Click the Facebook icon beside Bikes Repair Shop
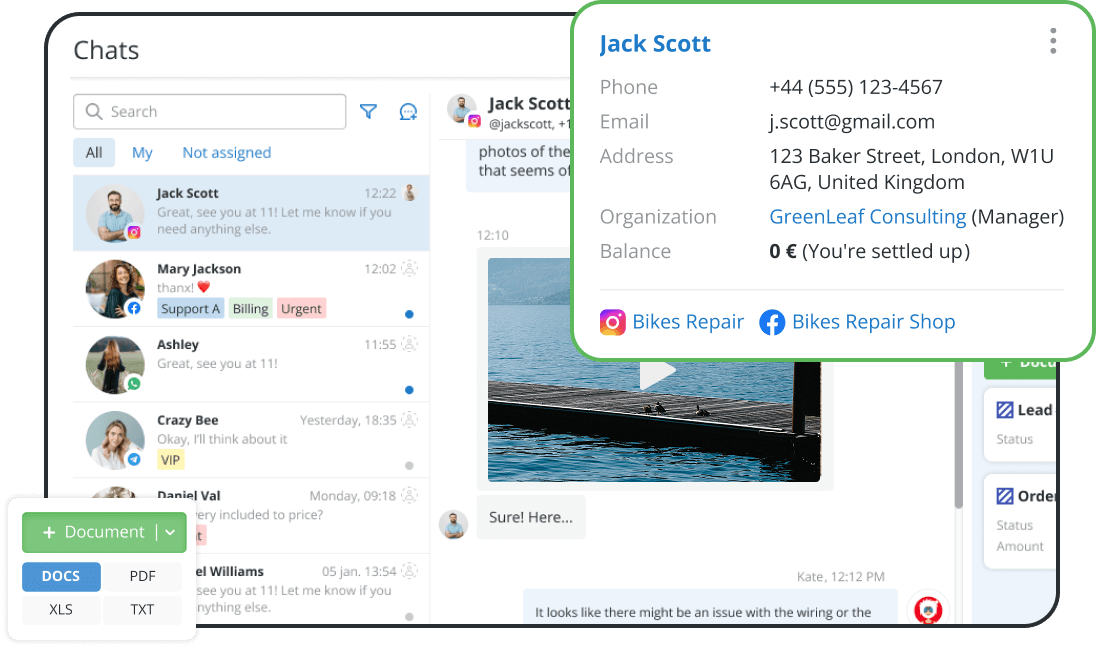This screenshot has height=648, width=1096. [772, 322]
